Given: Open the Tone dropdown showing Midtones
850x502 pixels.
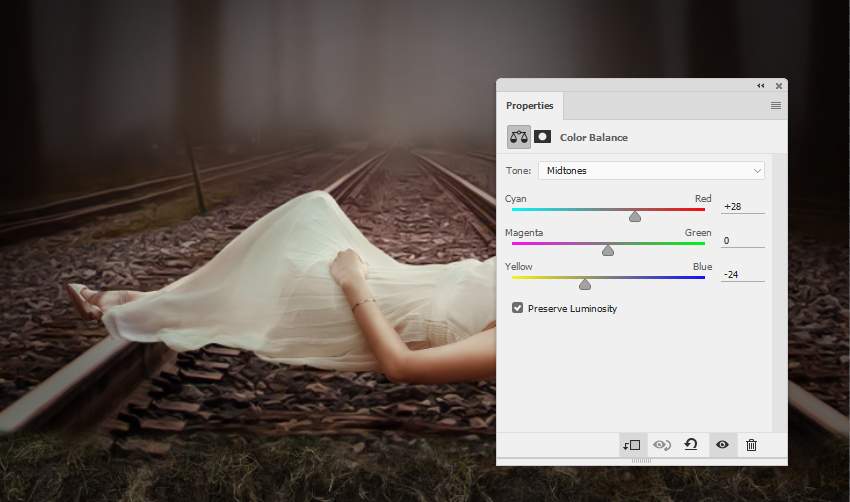Looking at the screenshot, I should (651, 170).
